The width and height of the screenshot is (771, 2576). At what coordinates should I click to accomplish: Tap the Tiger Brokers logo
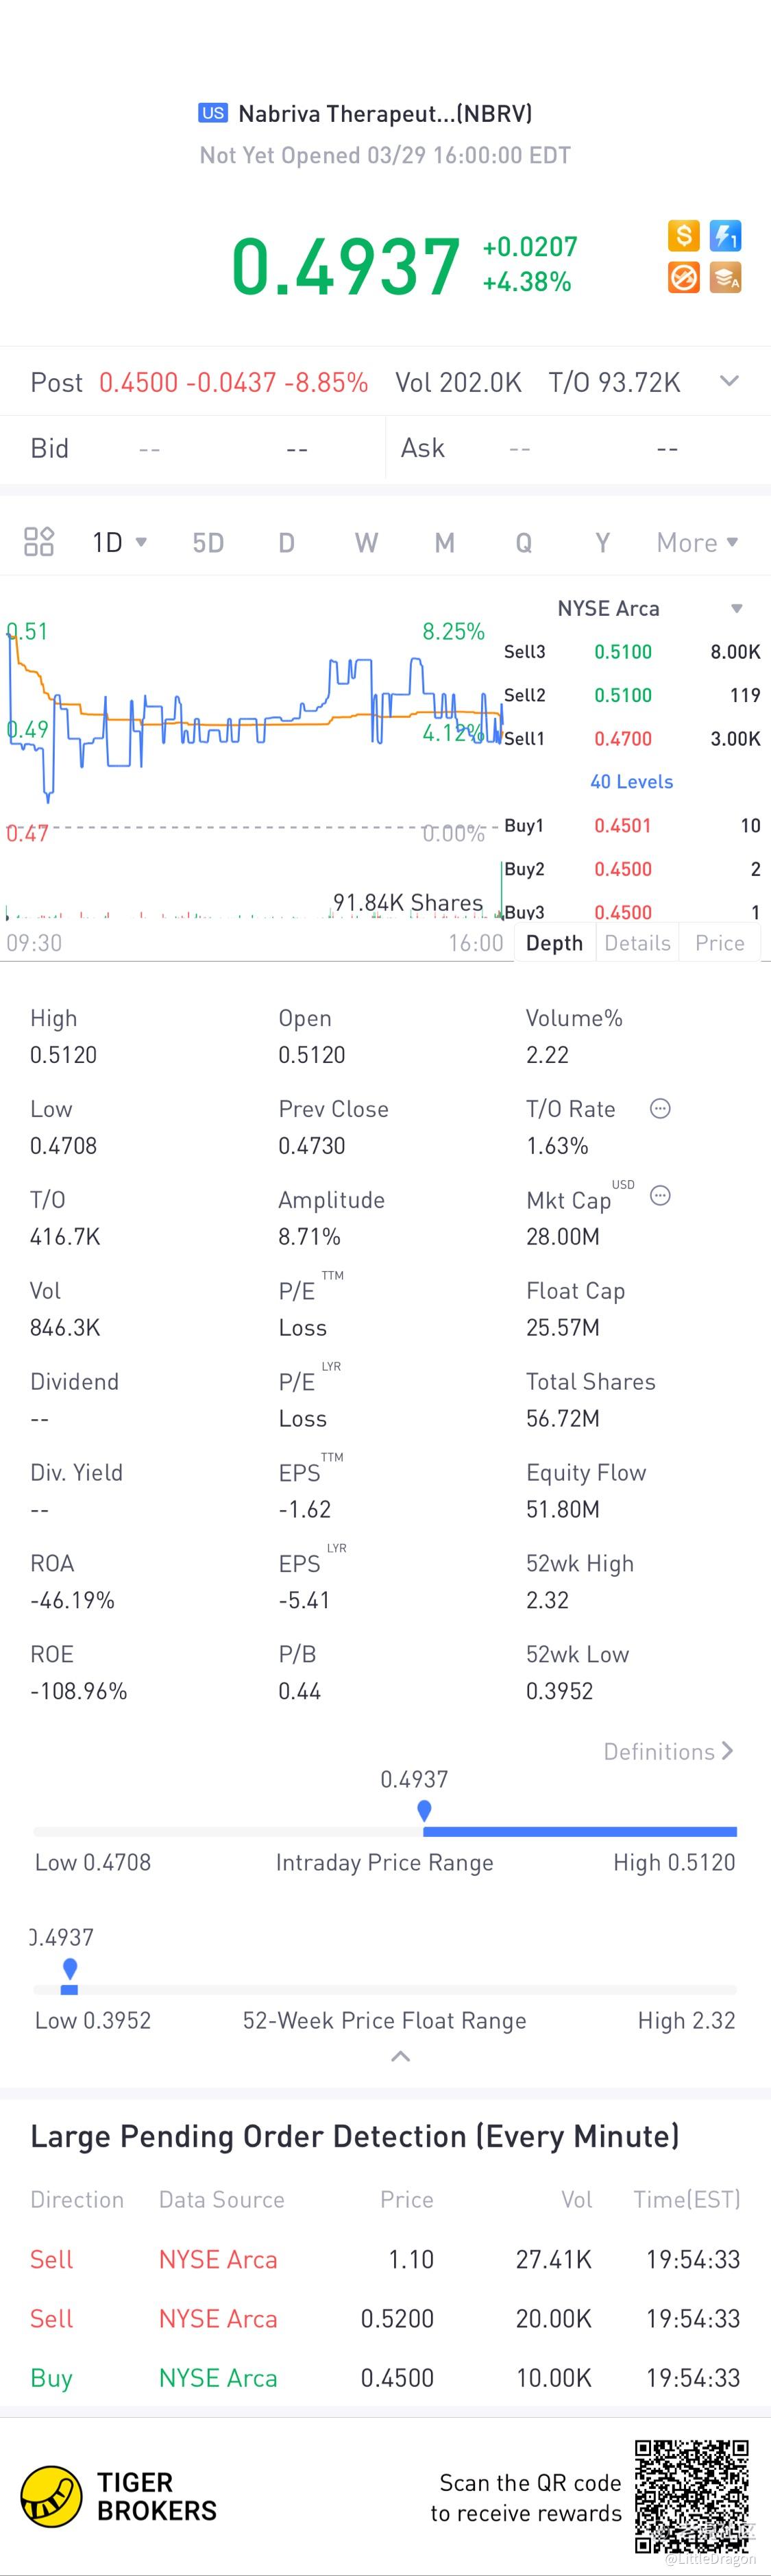coord(119,2496)
